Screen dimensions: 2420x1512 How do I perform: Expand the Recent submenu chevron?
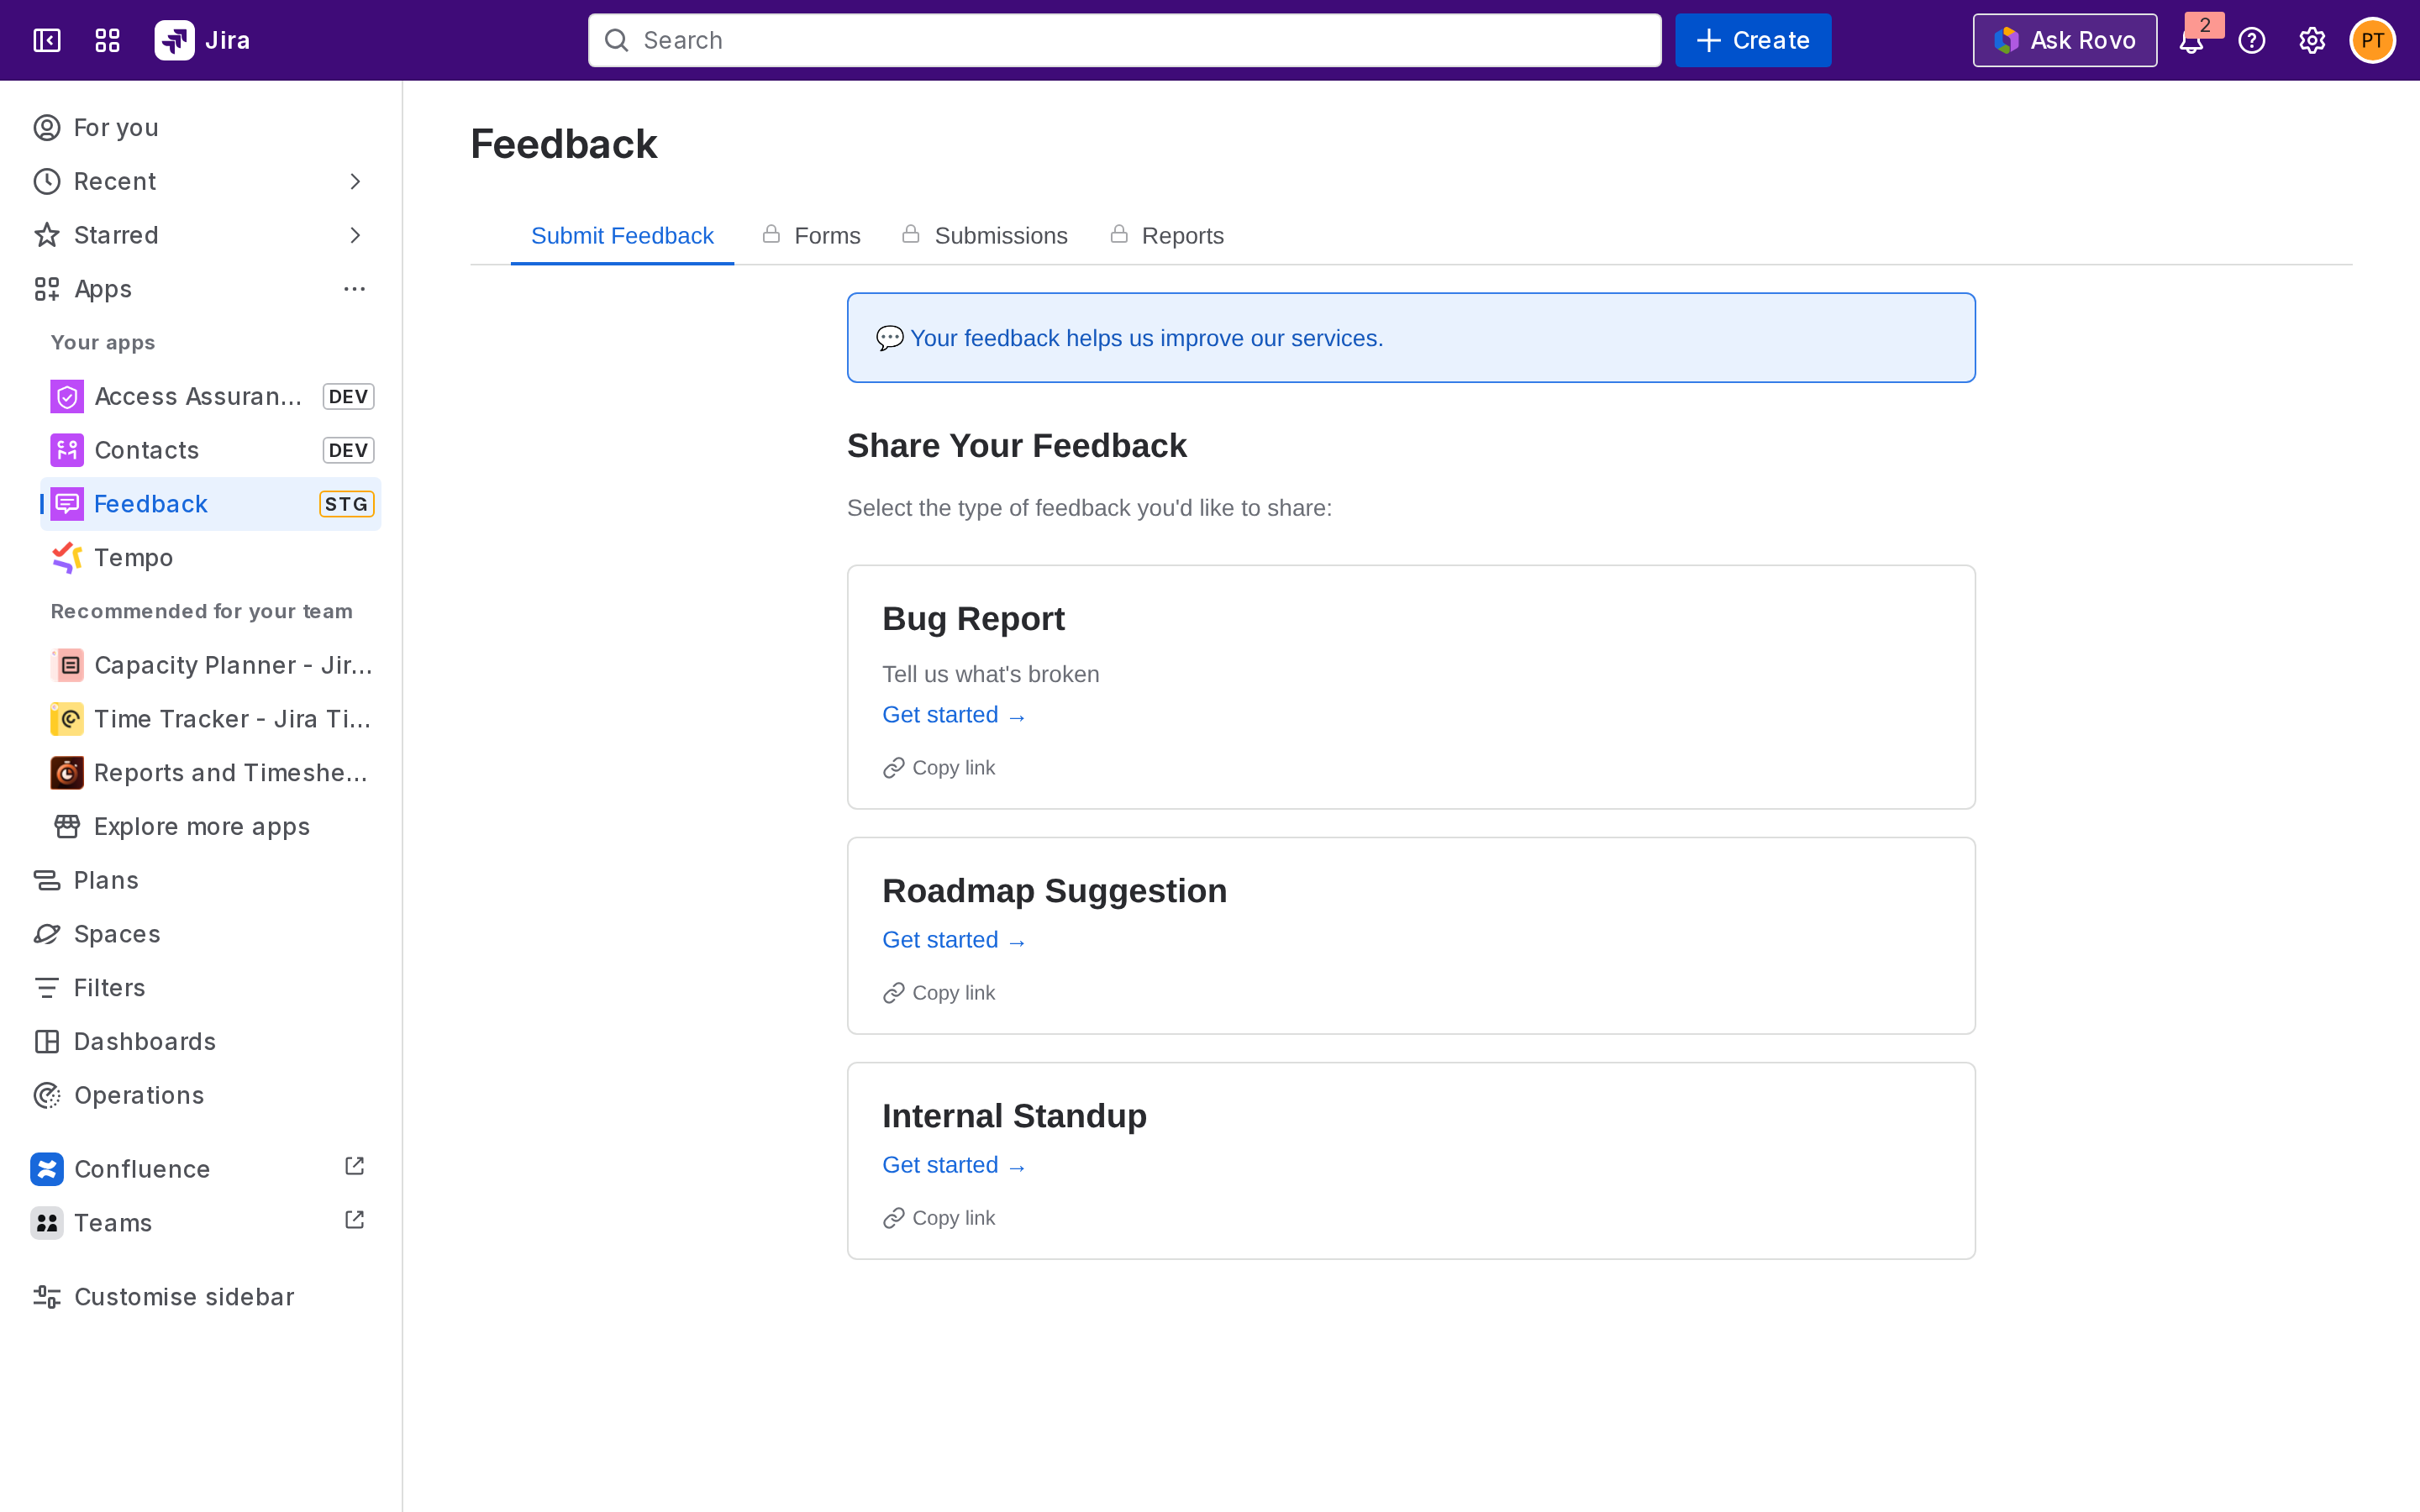pos(355,181)
